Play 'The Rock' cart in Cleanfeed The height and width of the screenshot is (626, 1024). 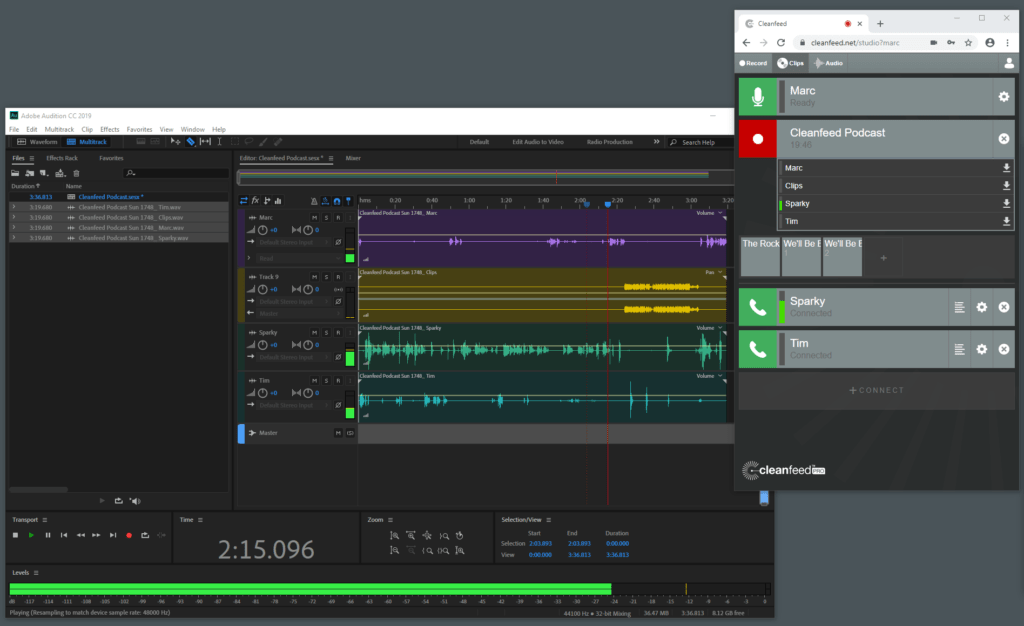(760, 255)
